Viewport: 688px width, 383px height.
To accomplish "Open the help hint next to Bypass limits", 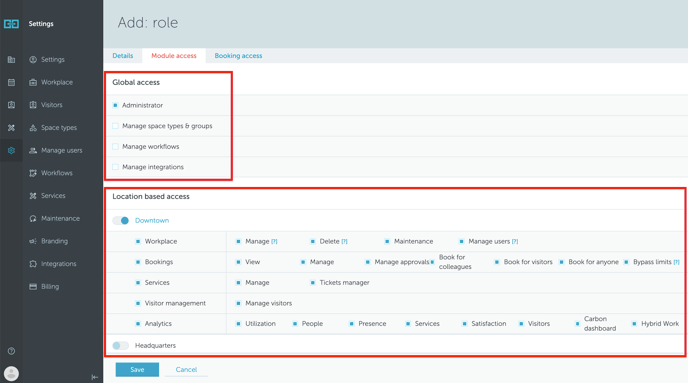I will (x=677, y=262).
